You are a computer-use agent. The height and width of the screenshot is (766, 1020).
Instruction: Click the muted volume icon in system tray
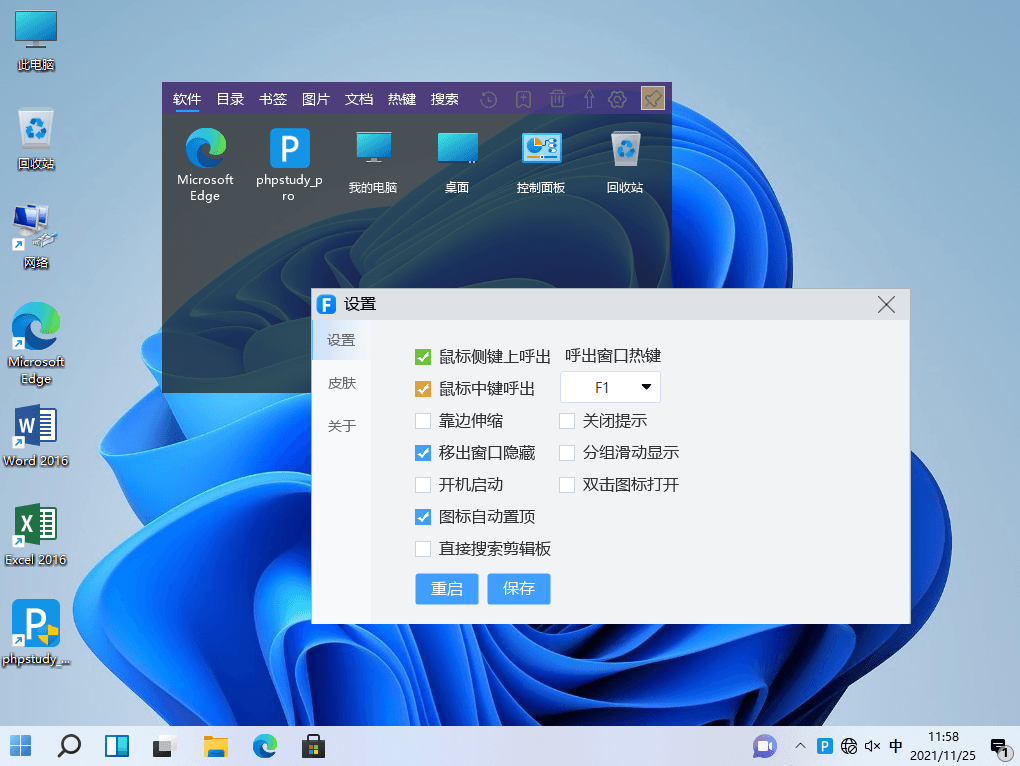872,746
